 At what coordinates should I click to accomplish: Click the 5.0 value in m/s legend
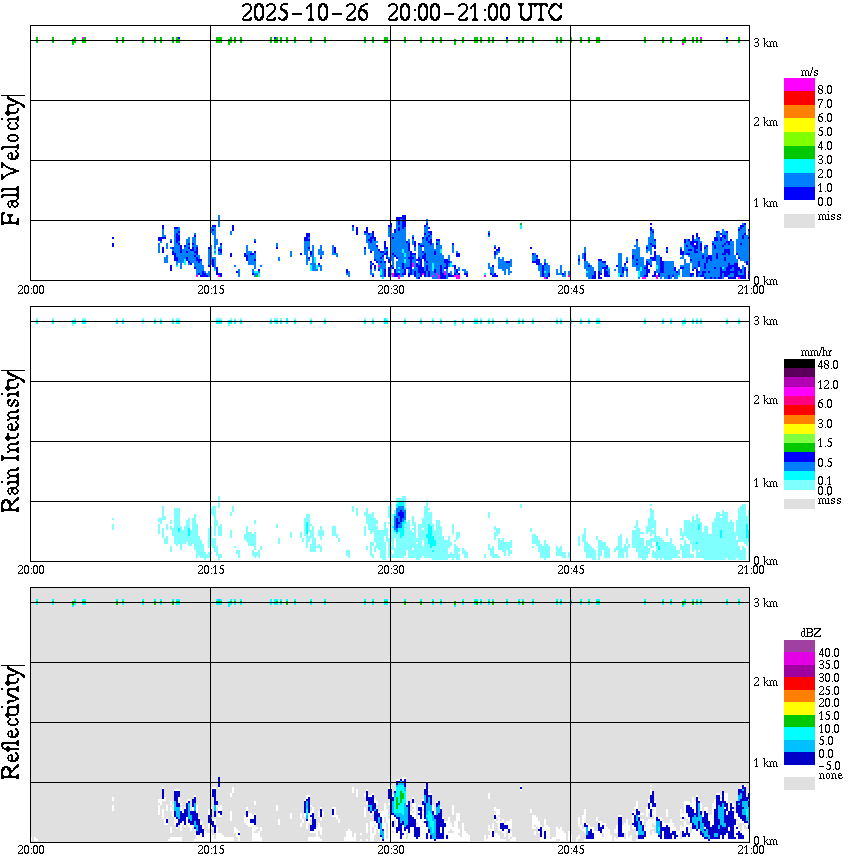coord(825,132)
